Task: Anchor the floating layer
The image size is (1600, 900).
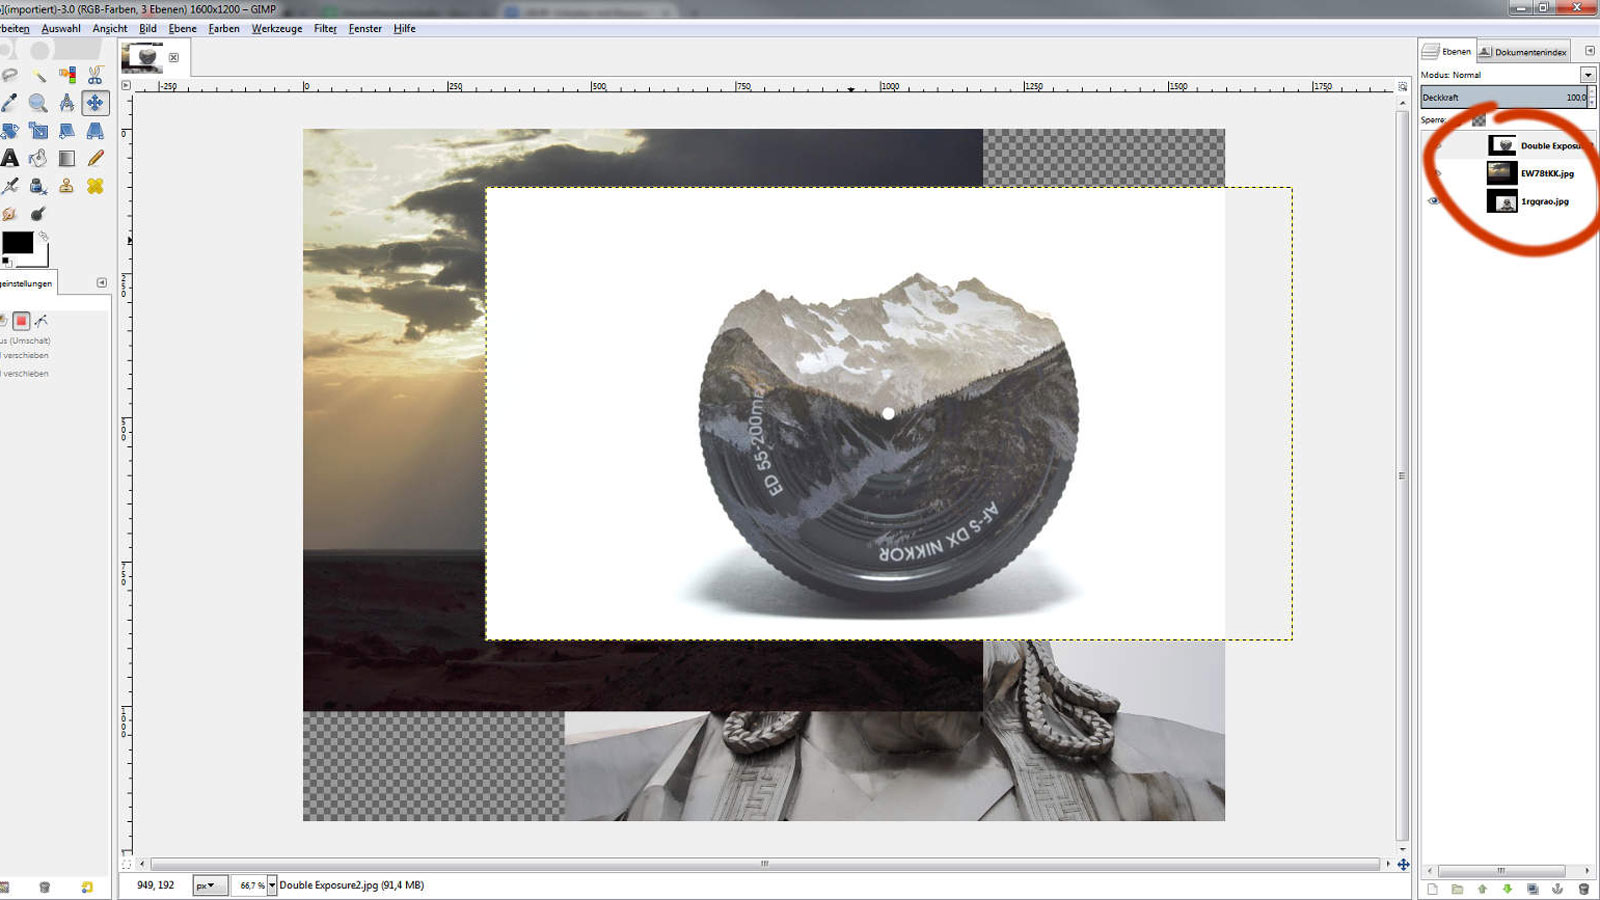Action: click(1558, 888)
